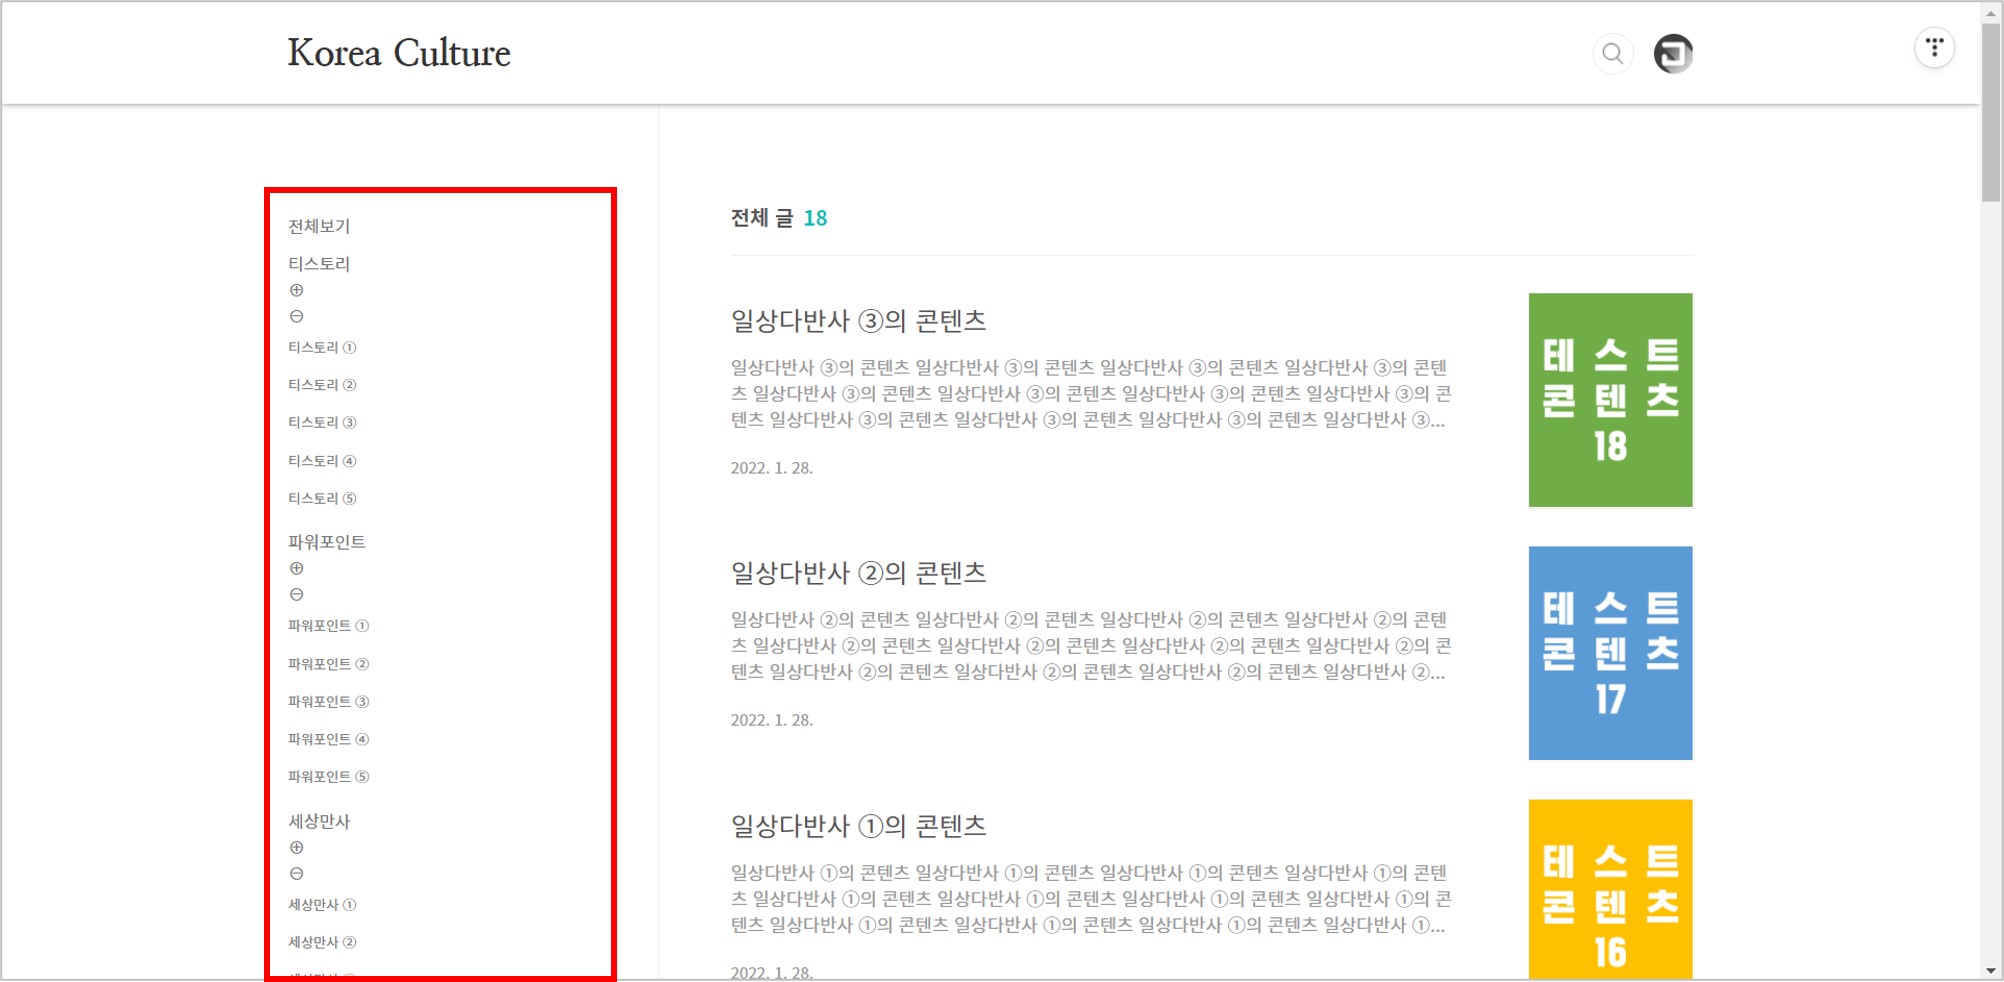
Task: Select subcategory 티스토리 ⑤
Action: (x=322, y=498)
